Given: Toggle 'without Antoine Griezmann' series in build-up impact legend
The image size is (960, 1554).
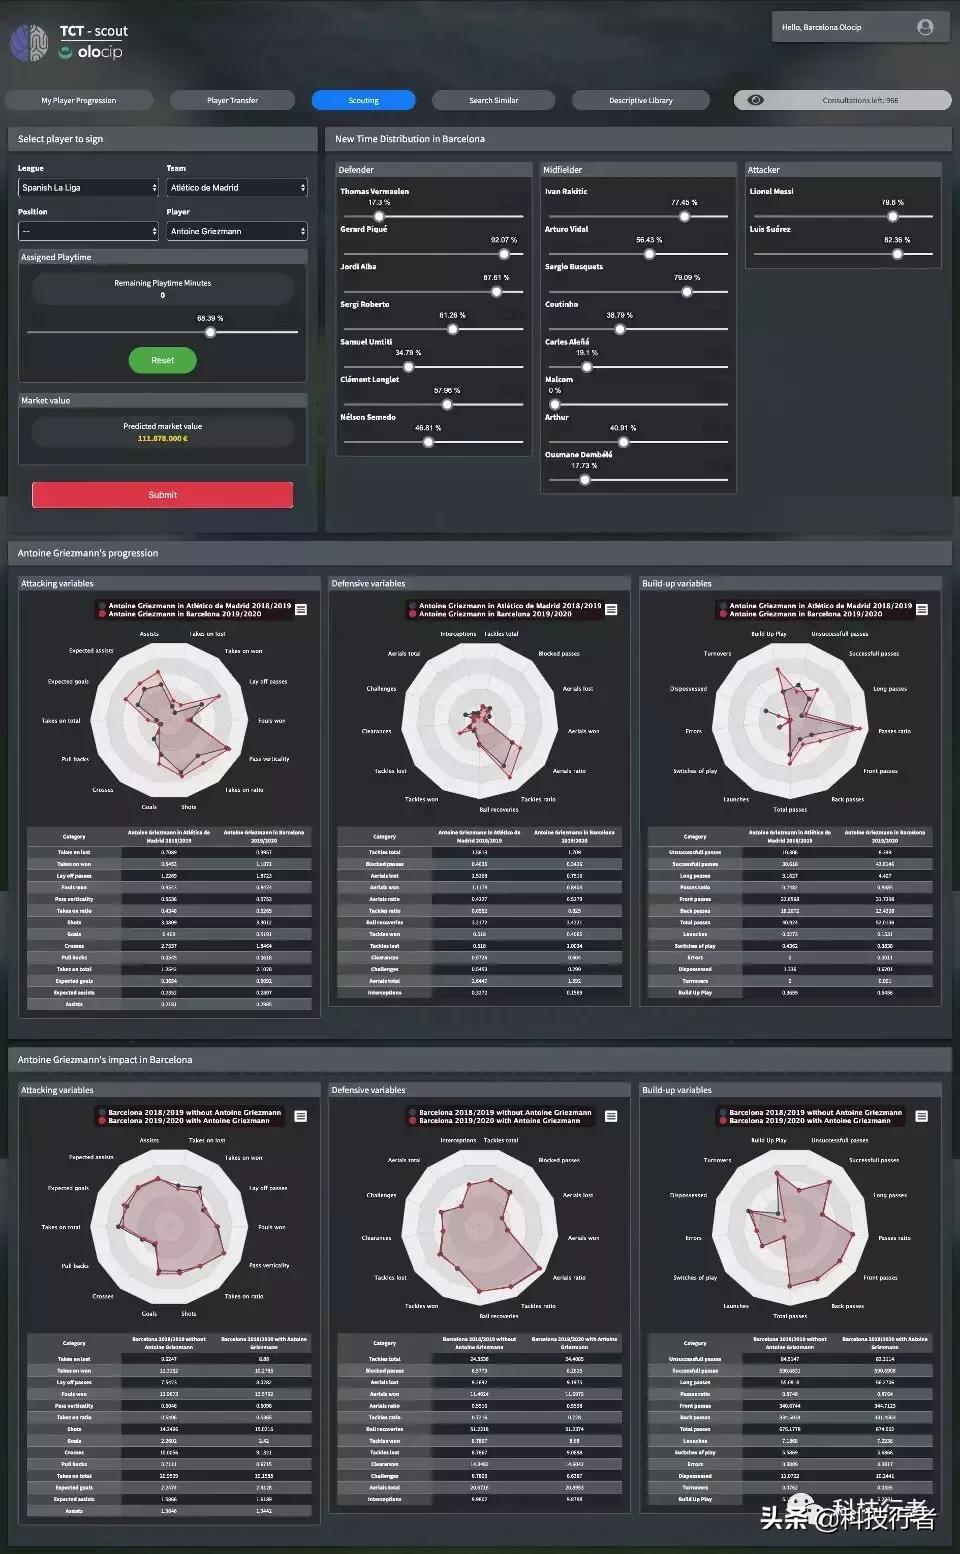Looking at the screenshot, I should coord(811,1112).
